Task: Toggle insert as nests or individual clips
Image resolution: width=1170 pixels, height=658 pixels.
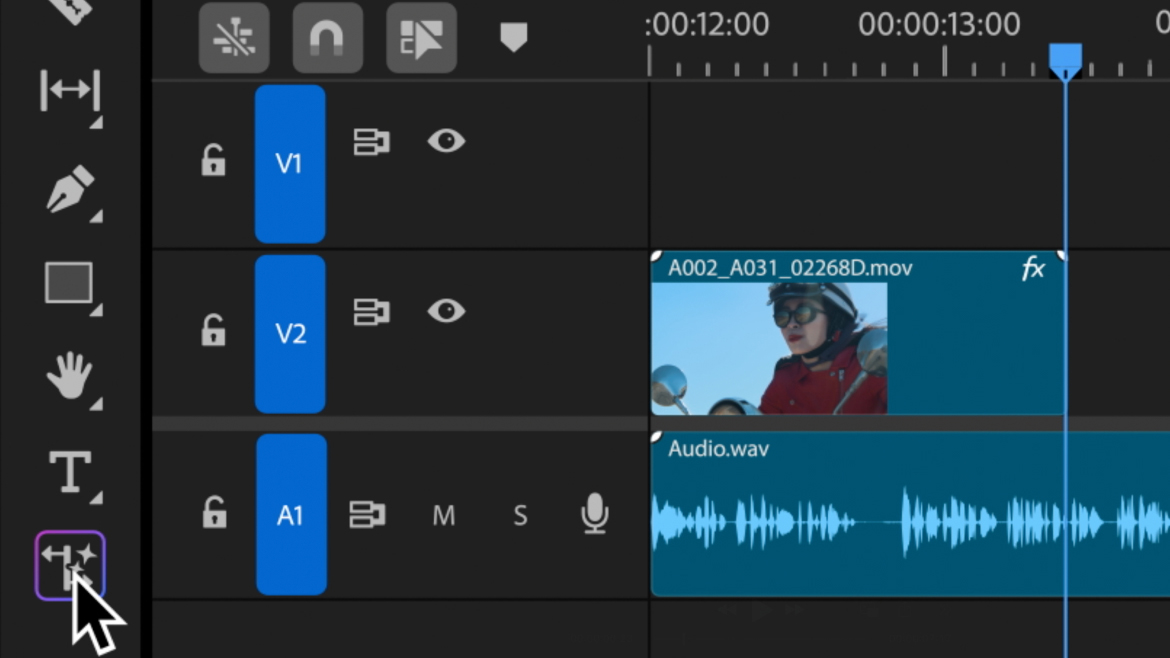Action: point(234,39)
